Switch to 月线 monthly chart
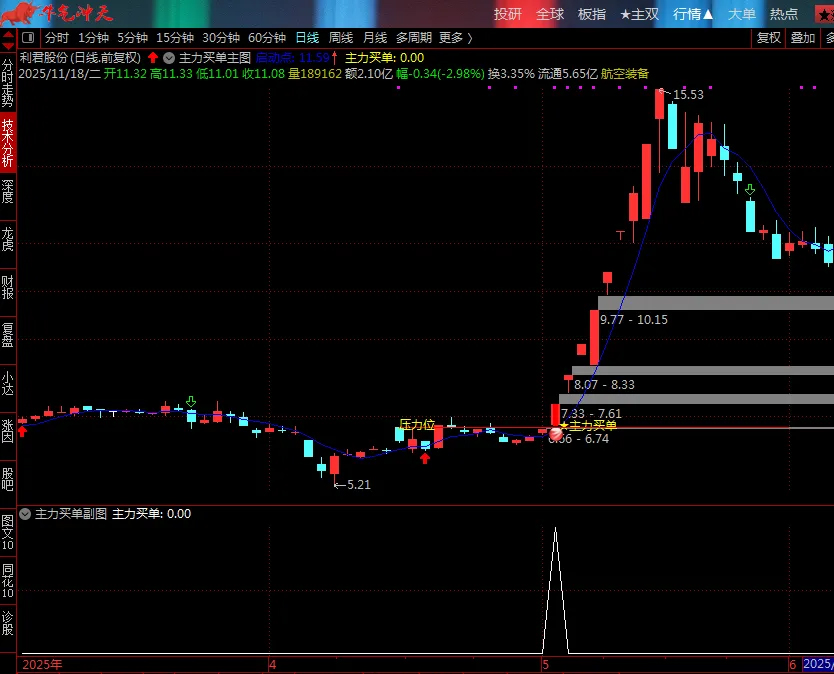834x674 pixels. pyautogui.click(x=375, y=38)
